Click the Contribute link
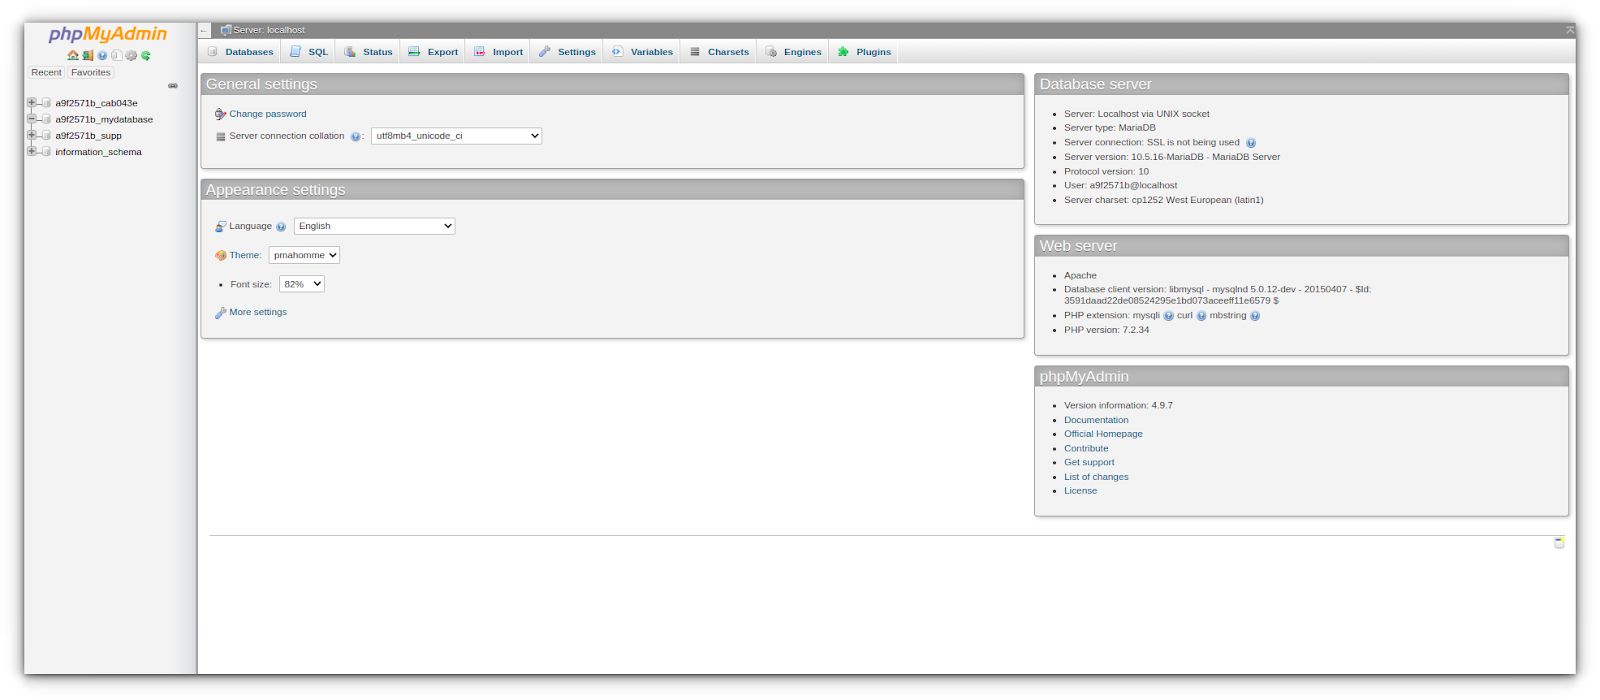Screen dimensions: 1600x700 (1086, 449)
